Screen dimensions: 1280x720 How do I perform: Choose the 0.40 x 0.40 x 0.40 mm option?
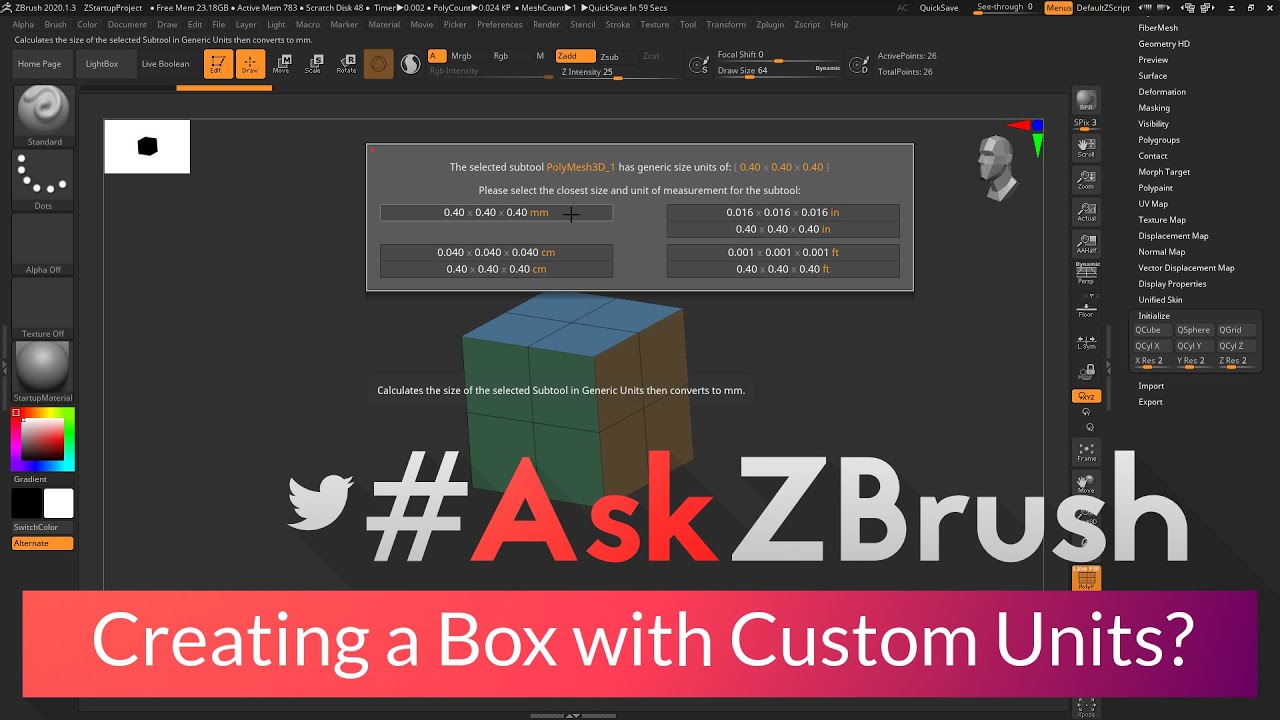(x=496, y=213)
